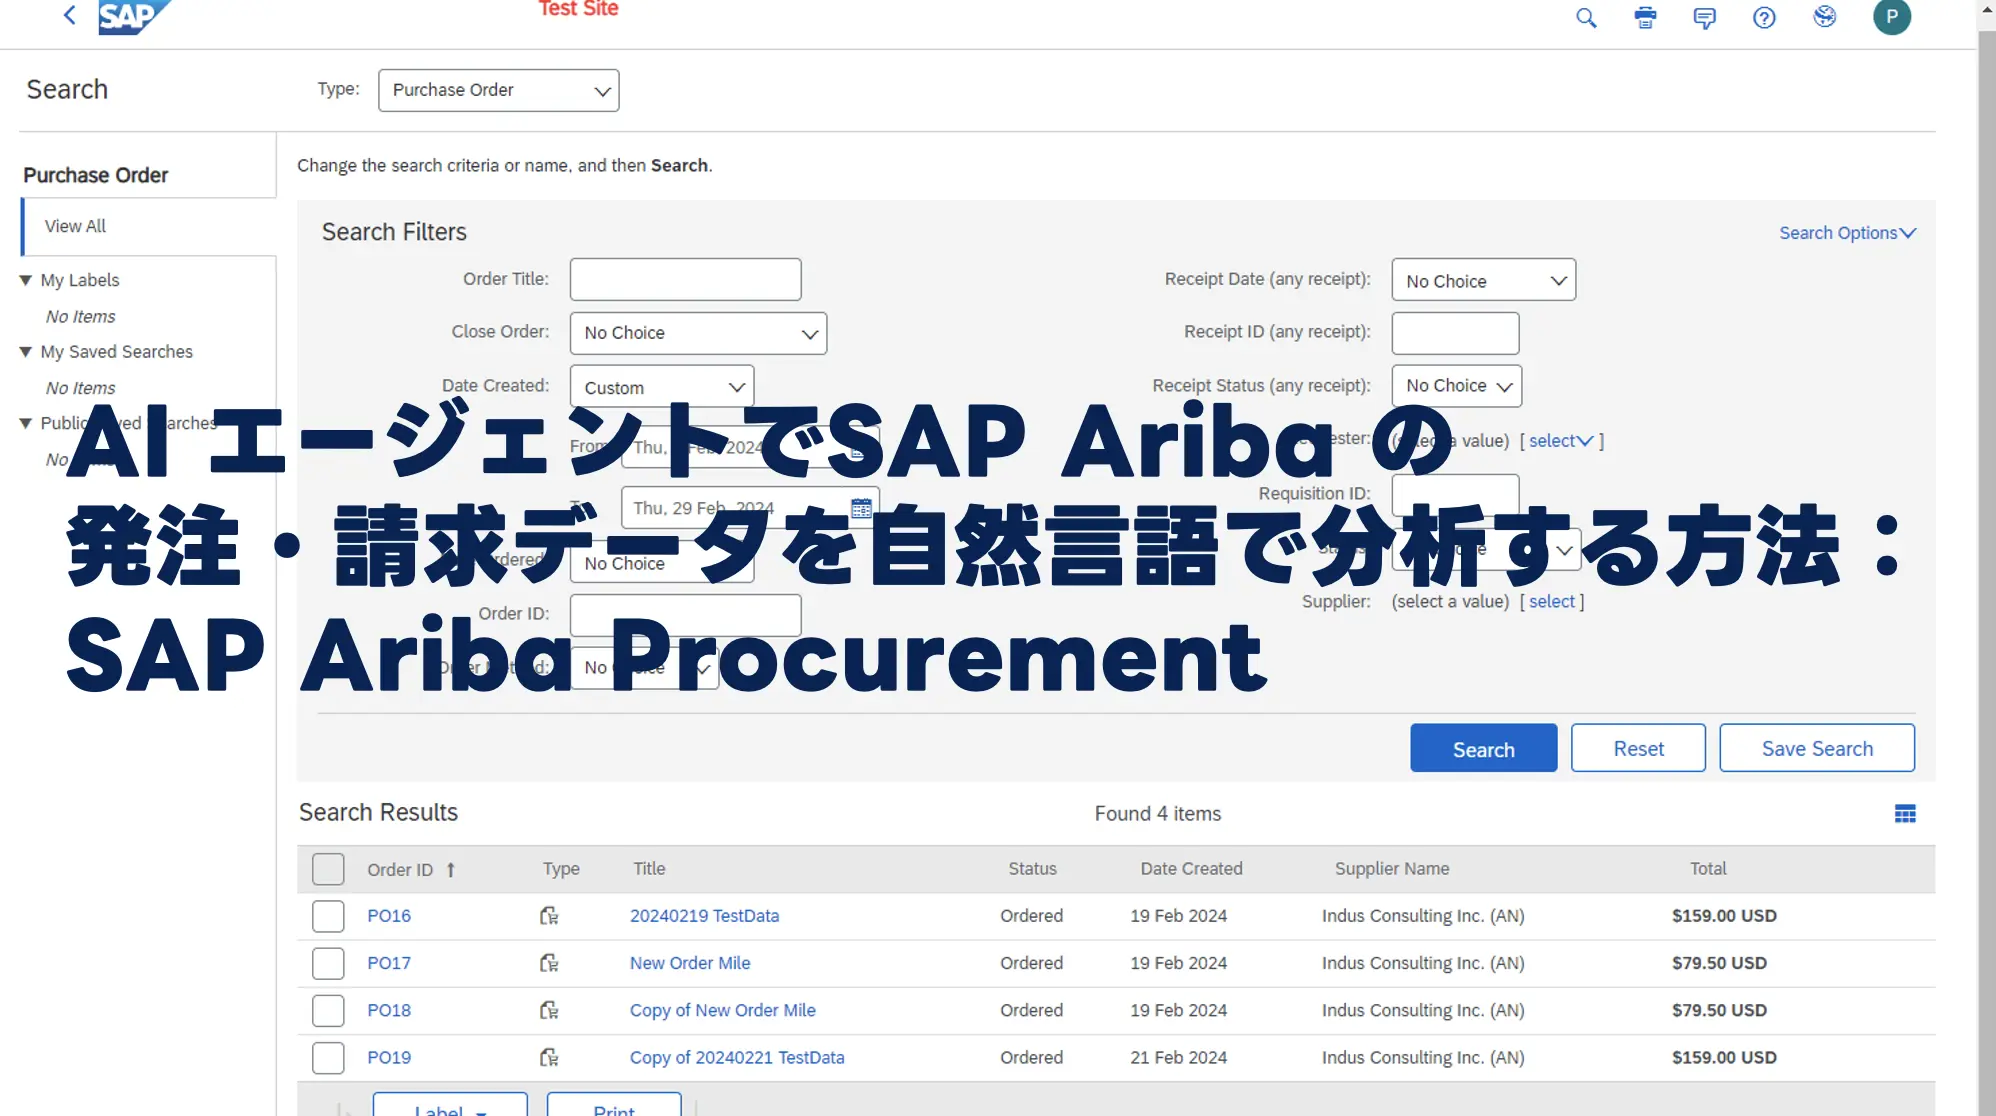The width and height of the screenshot is (1996, 1116).
Task: Click the order type icon for PO17
Action: (x=549, y=963)
